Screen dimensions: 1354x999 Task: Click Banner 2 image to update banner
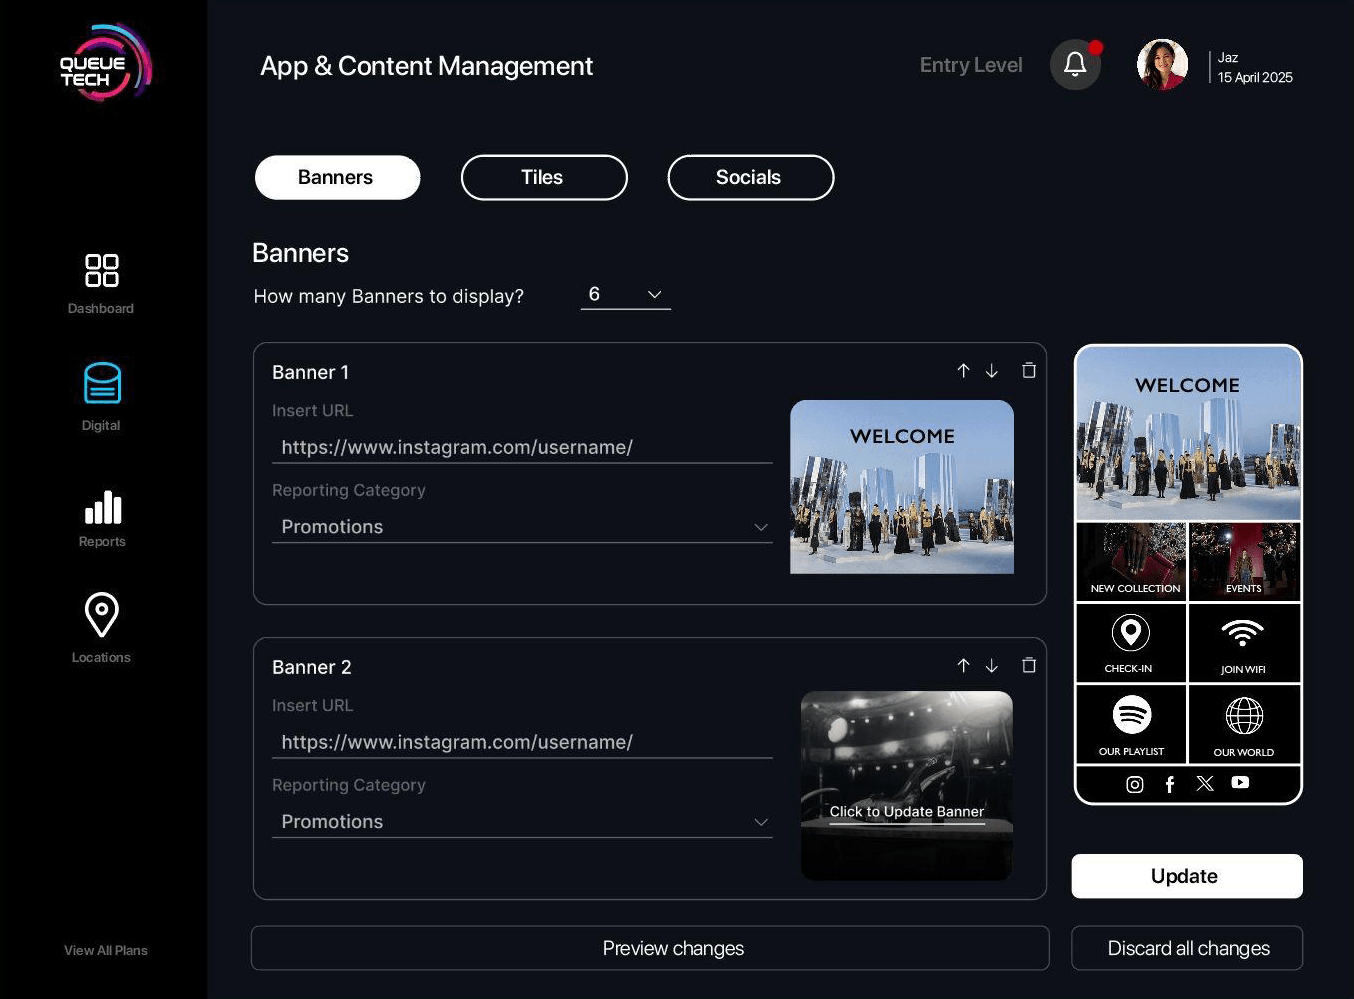pyautogui.click(x=907, y=786)
